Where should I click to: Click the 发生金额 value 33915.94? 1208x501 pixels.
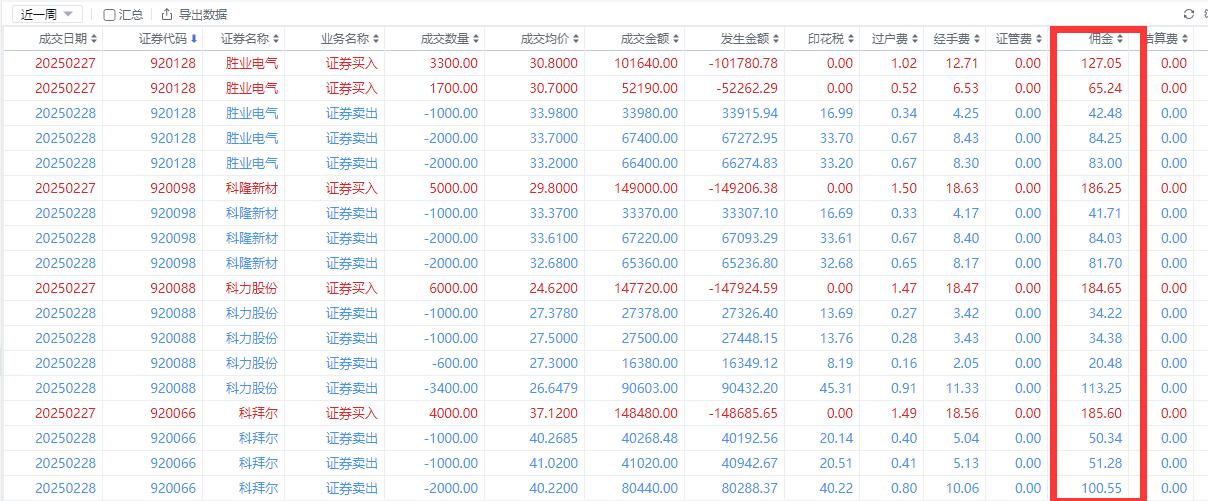pos(749,113)
